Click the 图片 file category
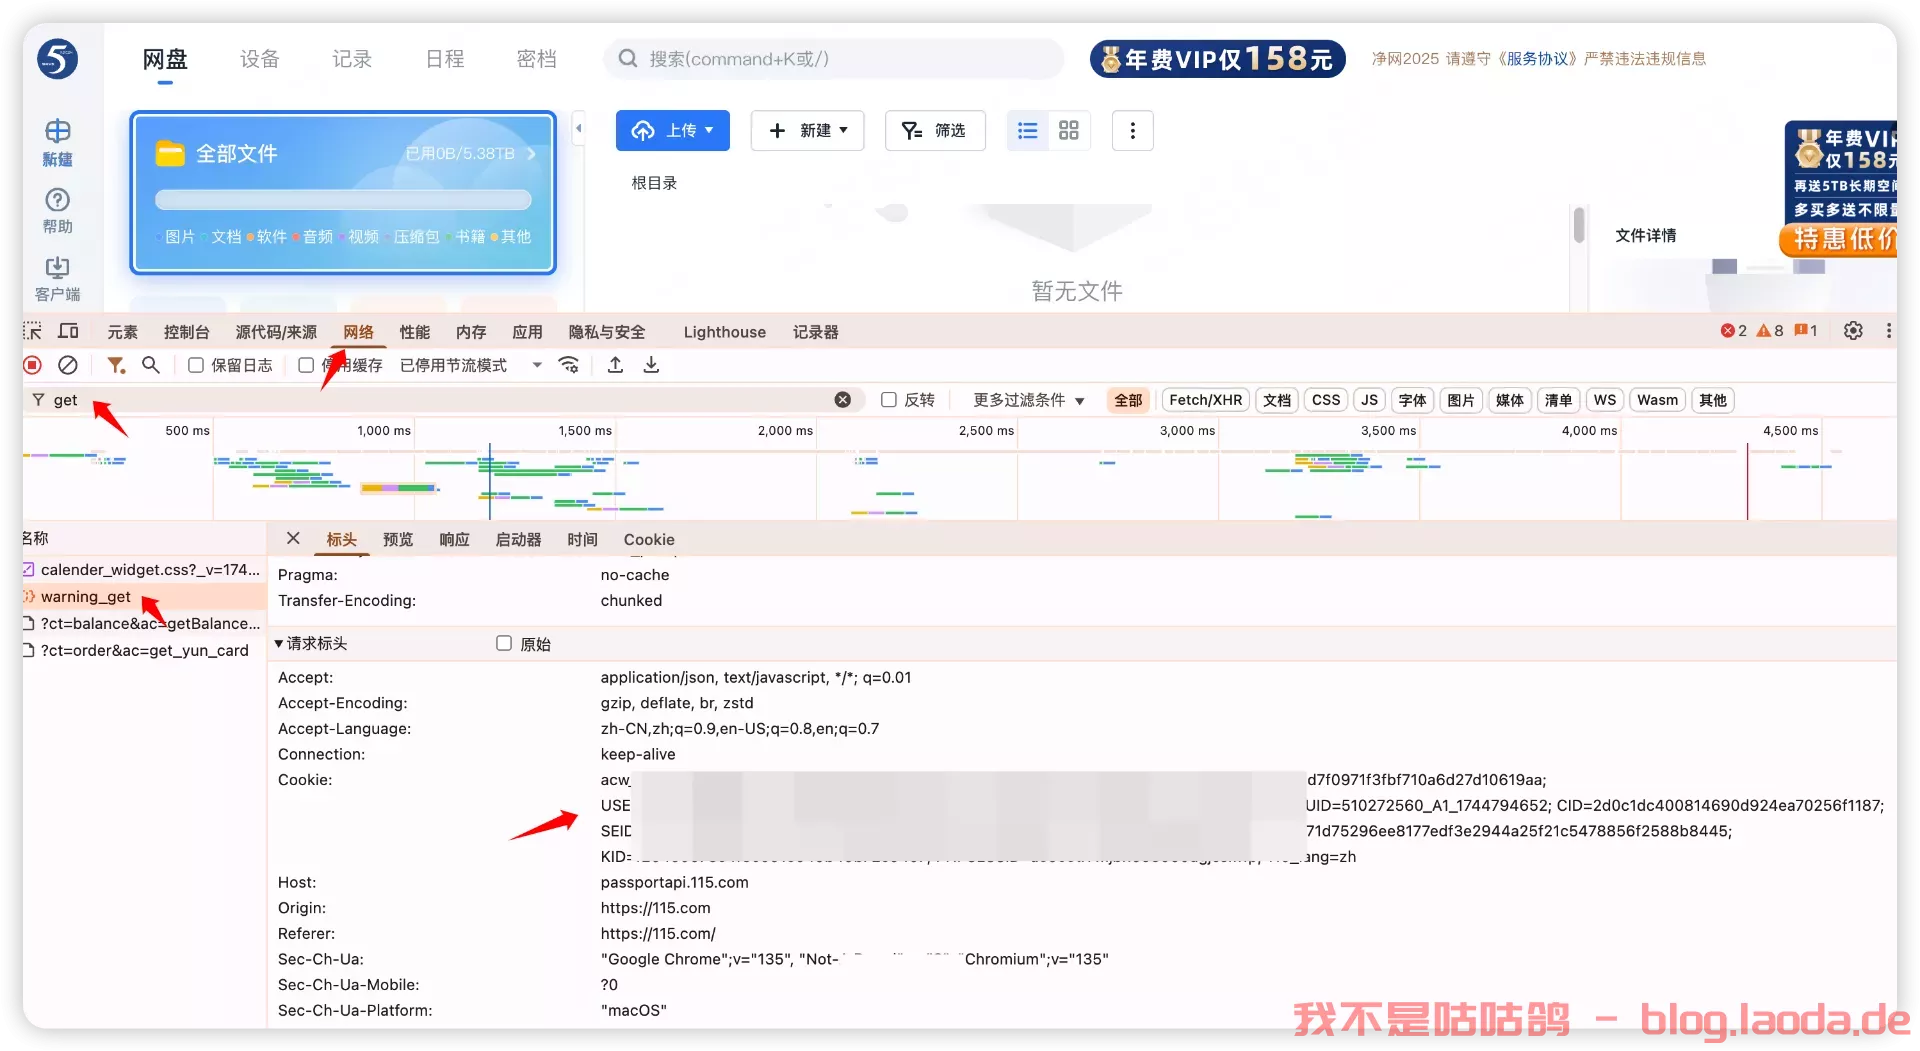The image size is (1920, 1051). [x=180, y=237]
